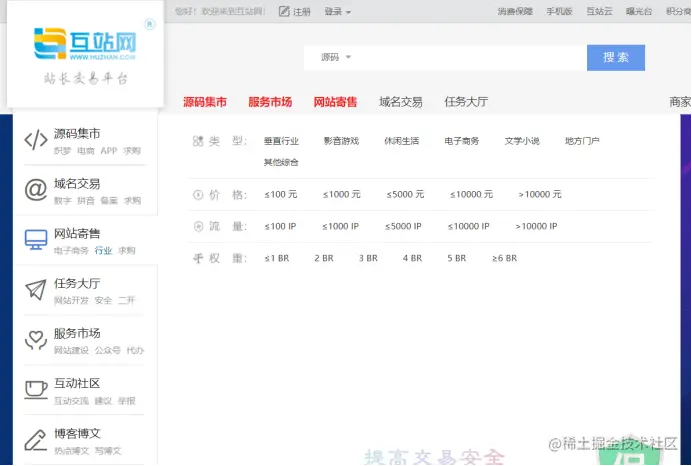Filter price by >10000 元
Image resolution: width=692 pixels, height=466 pixels.
coord(540,195)
